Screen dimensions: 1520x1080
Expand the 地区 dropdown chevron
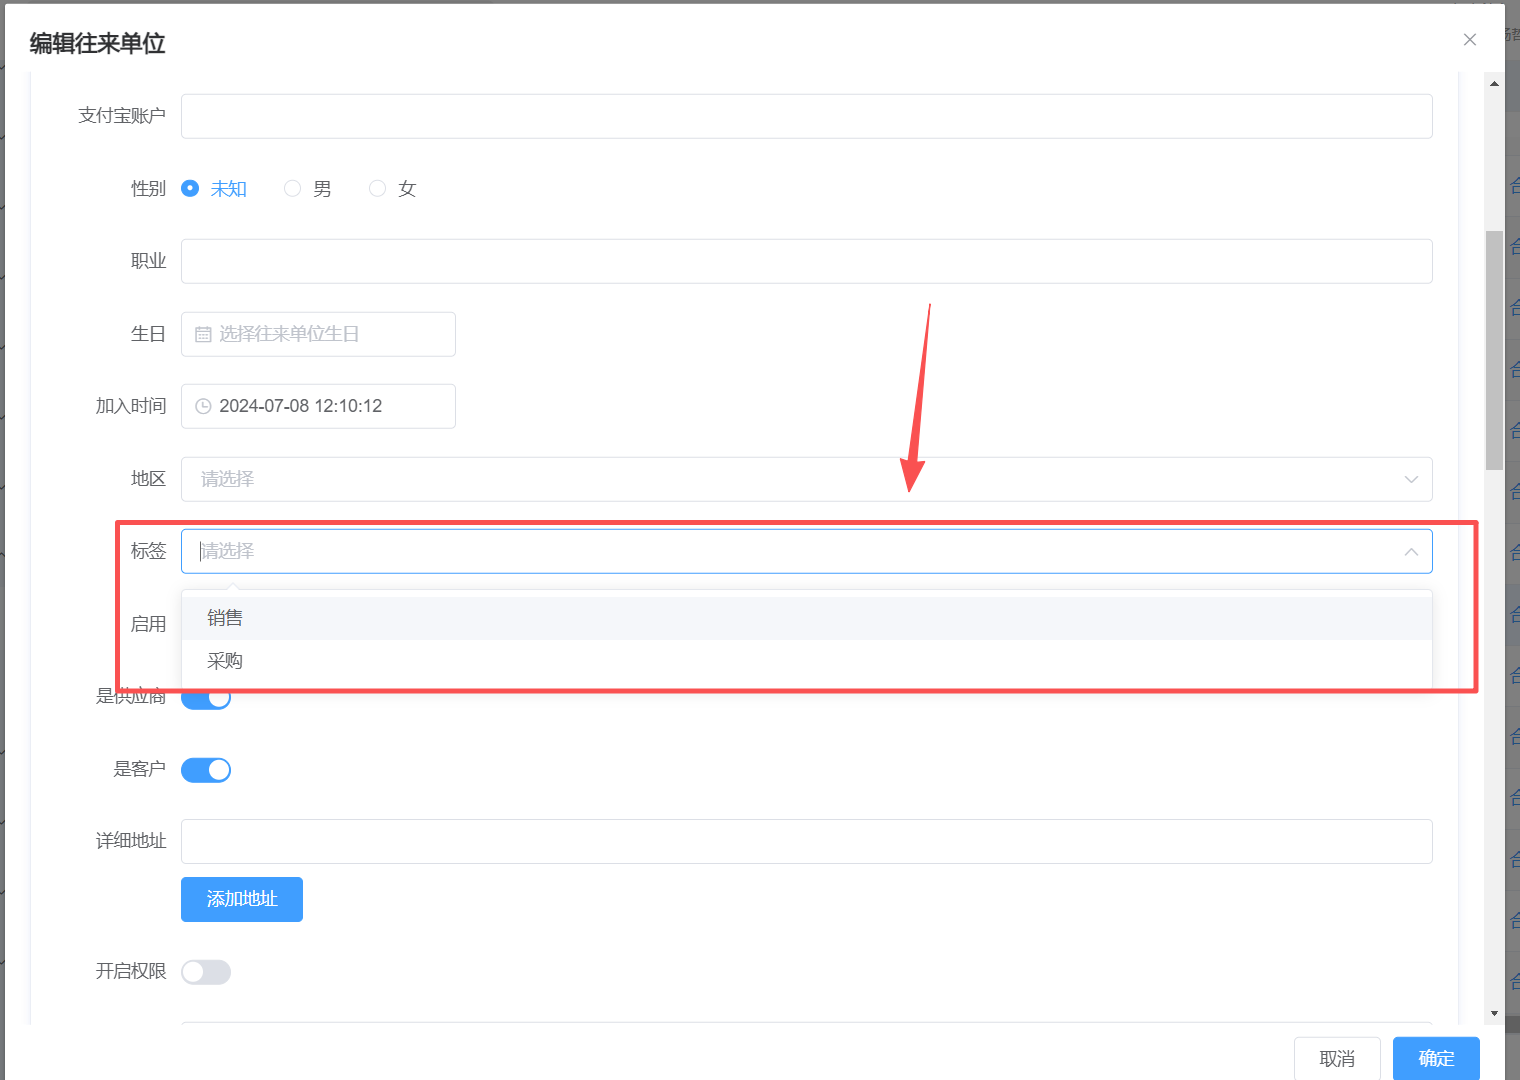tap(1411, 479)
